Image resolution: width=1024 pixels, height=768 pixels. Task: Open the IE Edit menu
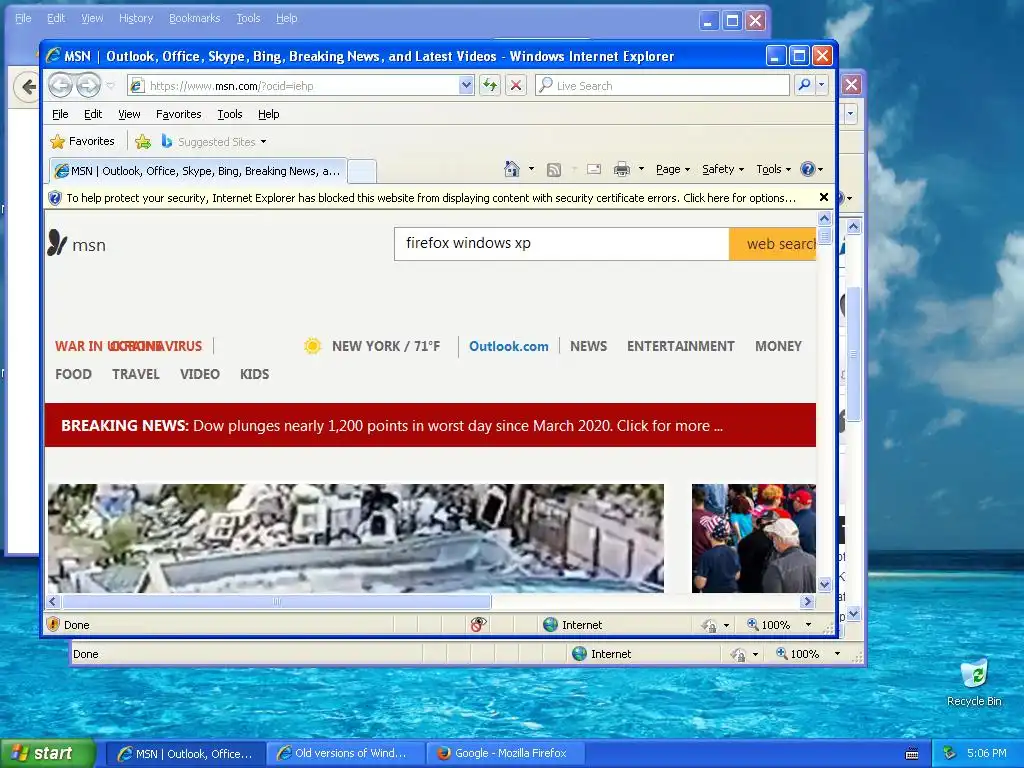93,114
